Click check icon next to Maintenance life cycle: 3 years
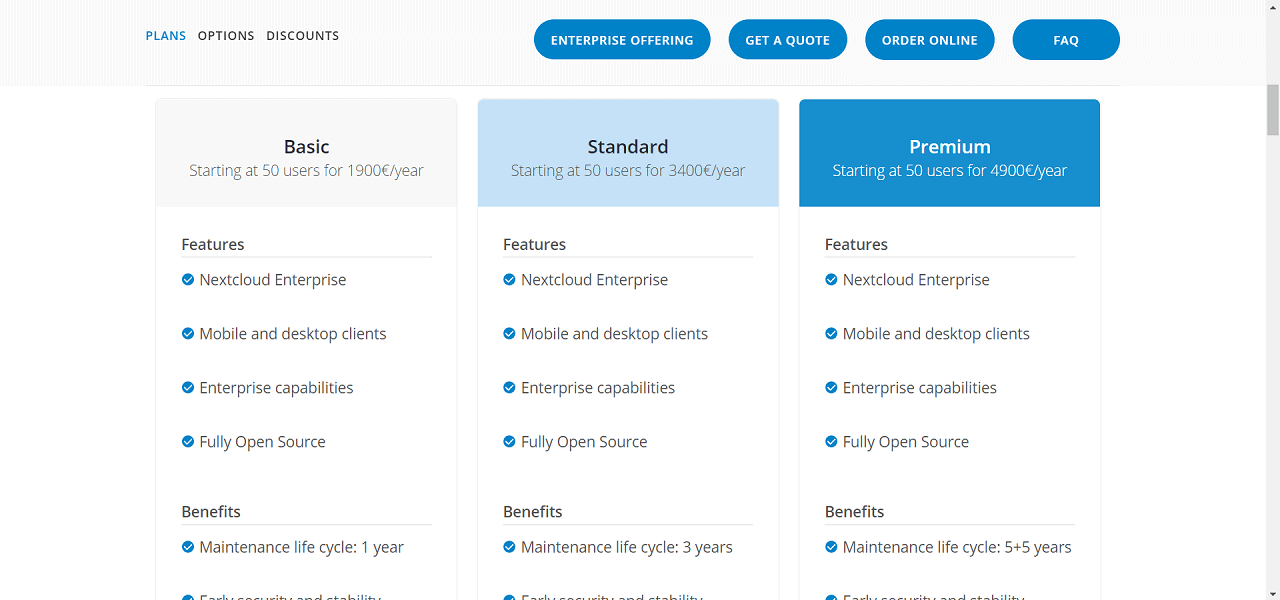Image resolution: width=1280 pixels, height=600 pixels. pos(509,547)
